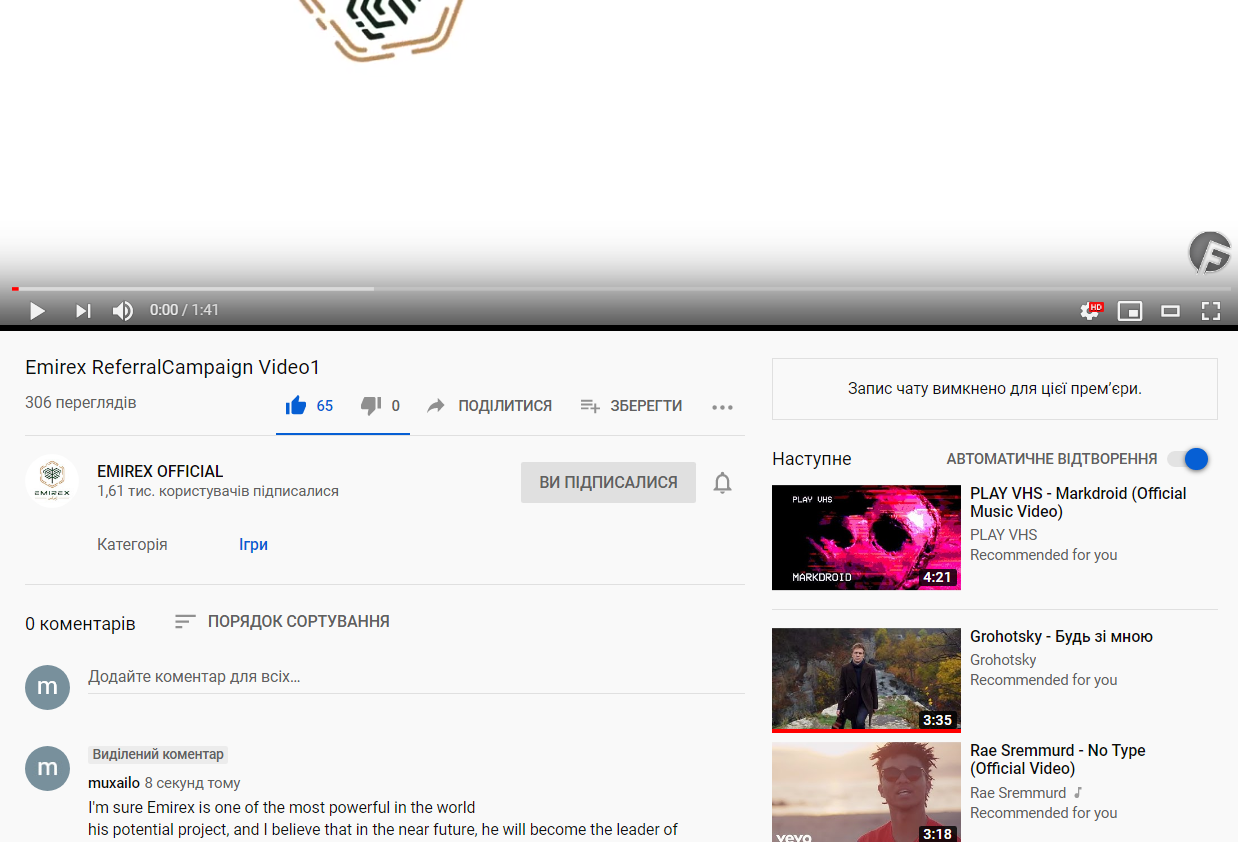Open Rae Sremmurd - No Type title
Screen dimensions: 1238x842
tap(1058, 759)
